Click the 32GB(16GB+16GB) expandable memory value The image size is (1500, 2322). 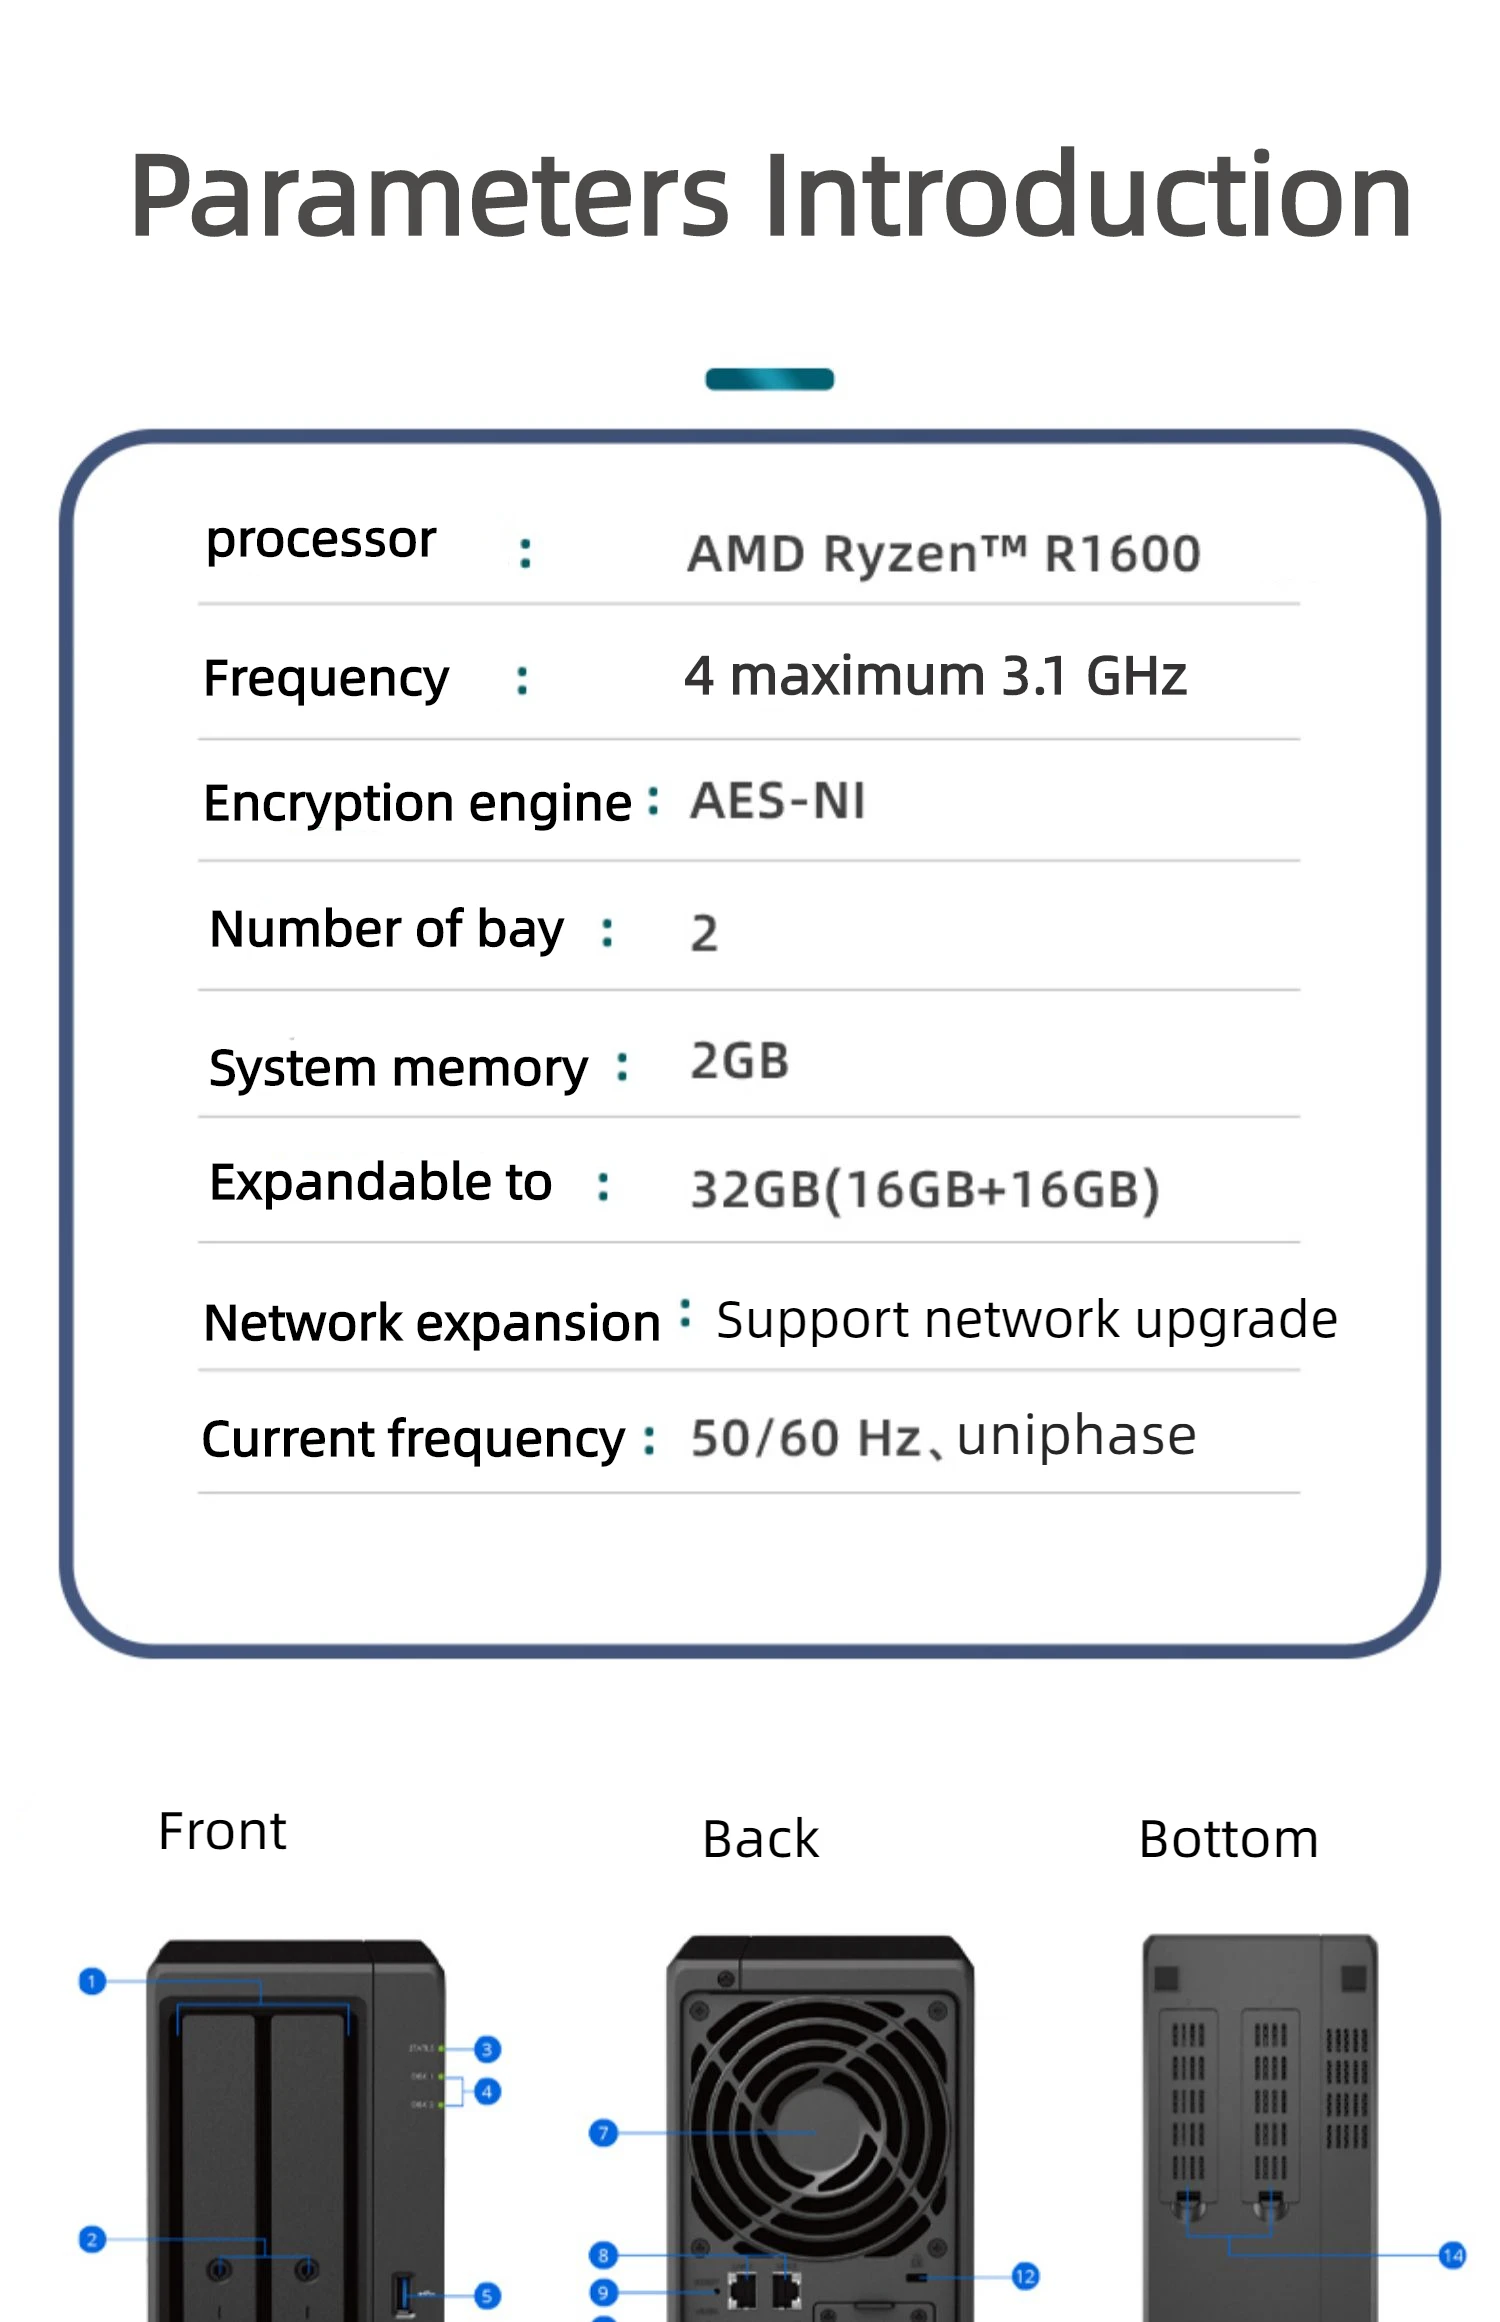[925, 1189]
